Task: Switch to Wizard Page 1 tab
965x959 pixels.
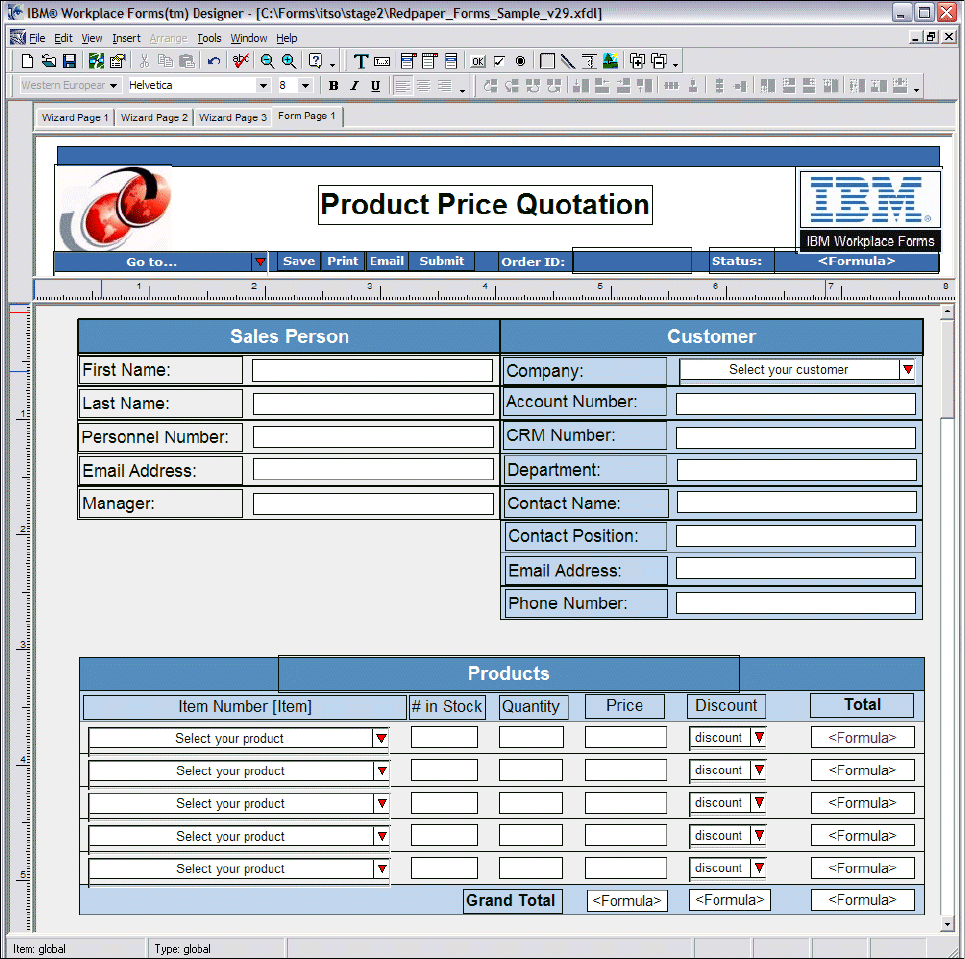Action: [x=74, y=117]
